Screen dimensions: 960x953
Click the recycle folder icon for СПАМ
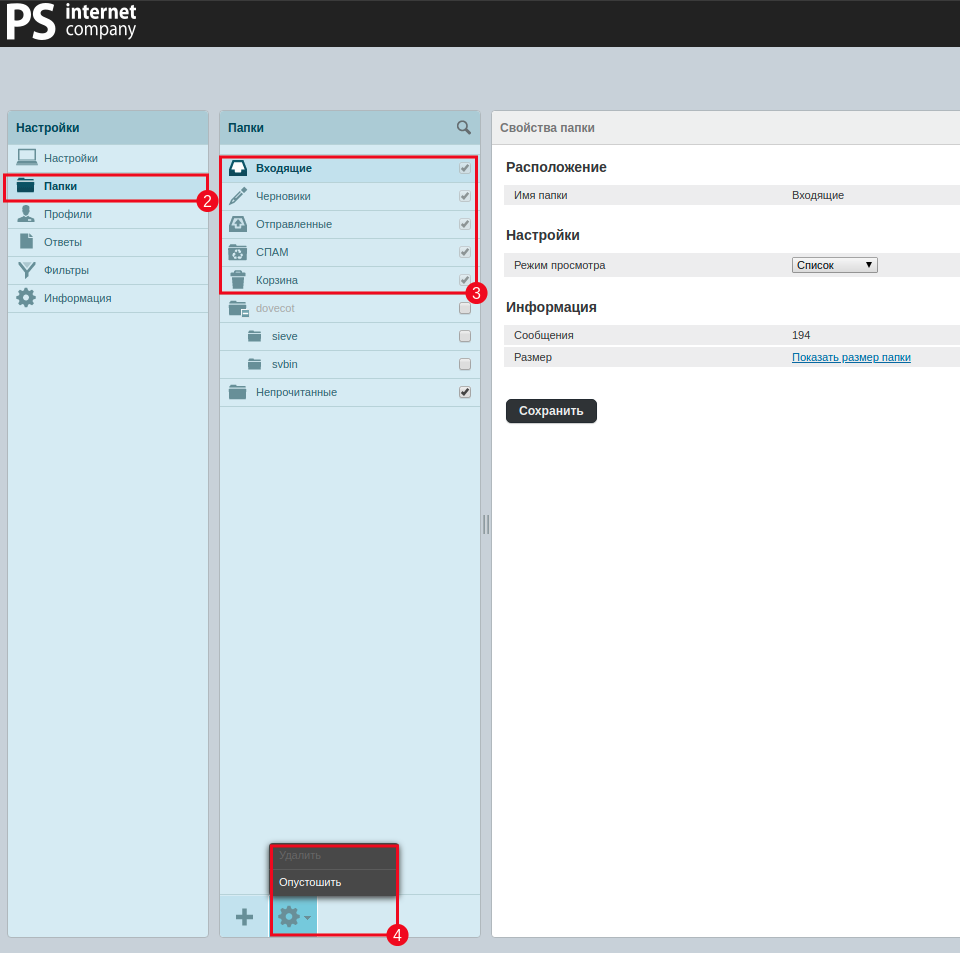point(238,252)
